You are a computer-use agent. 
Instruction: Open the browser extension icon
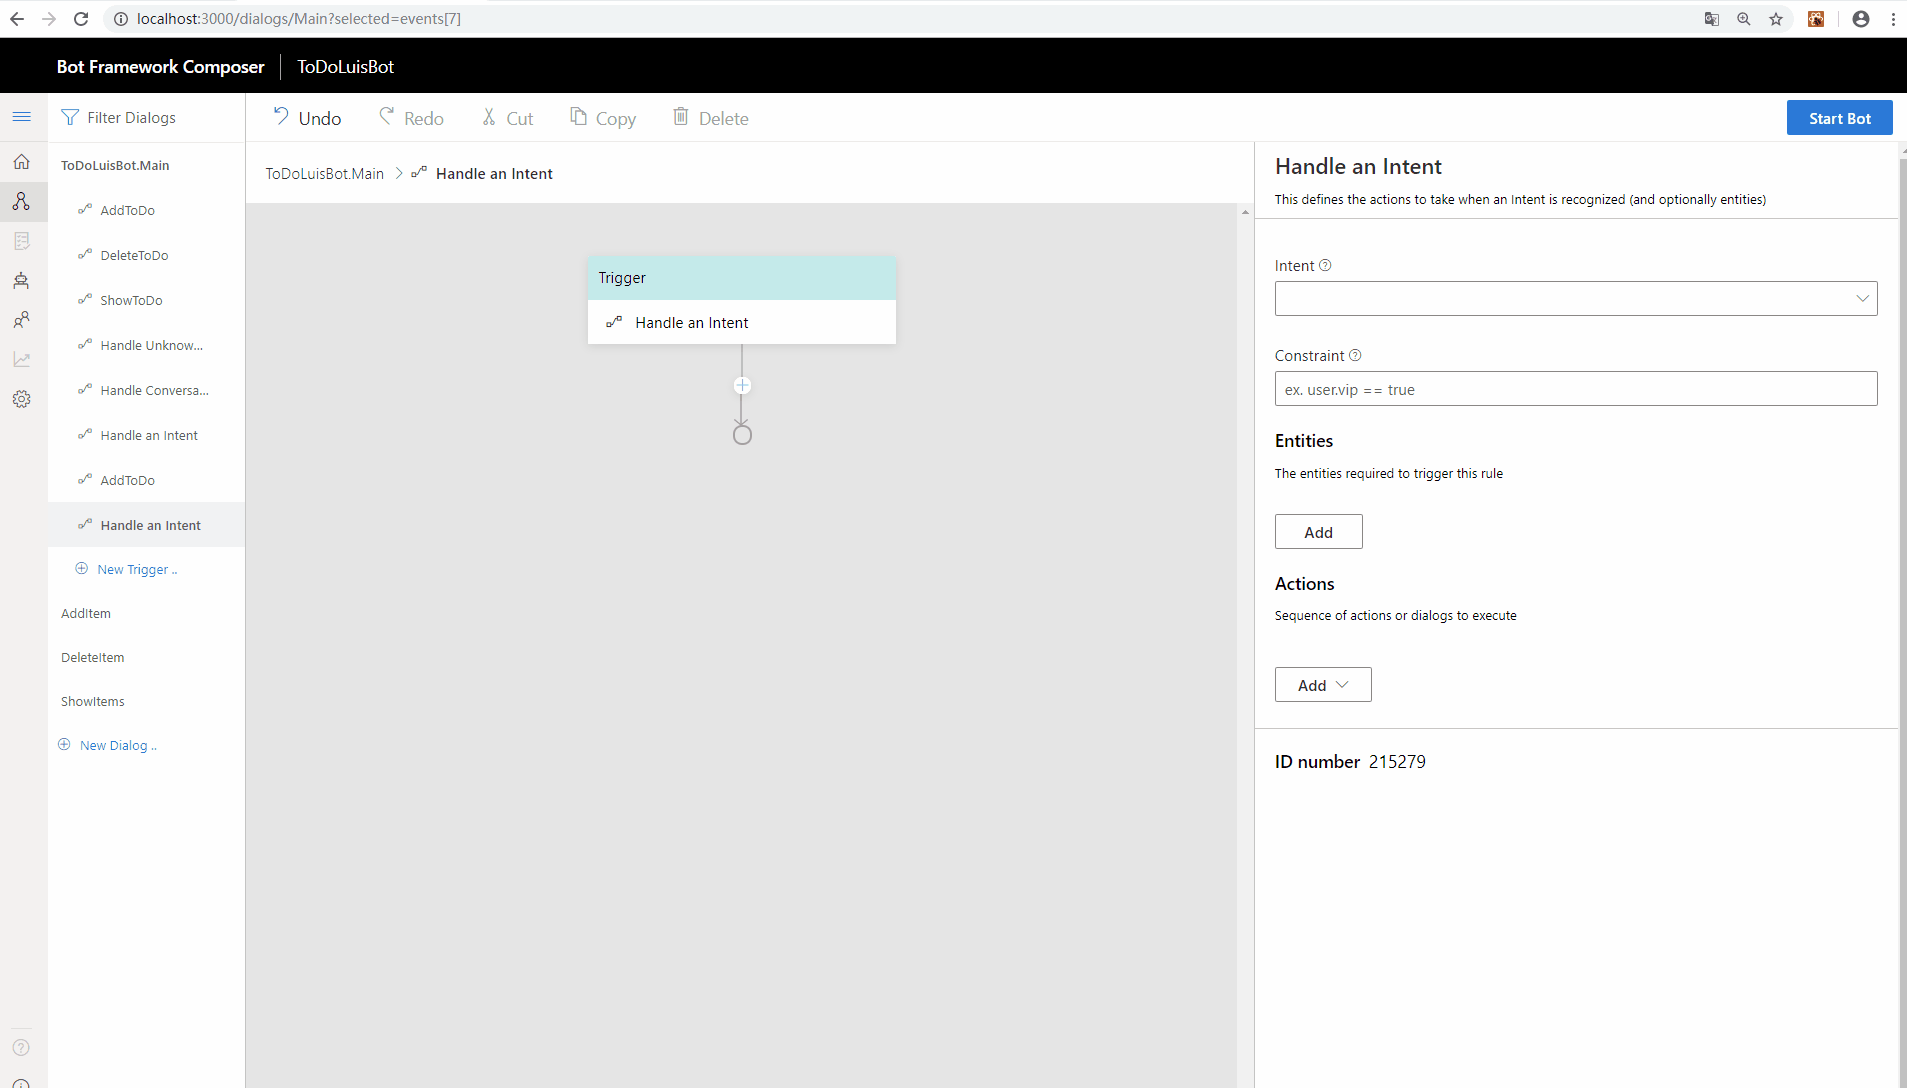1816,19
